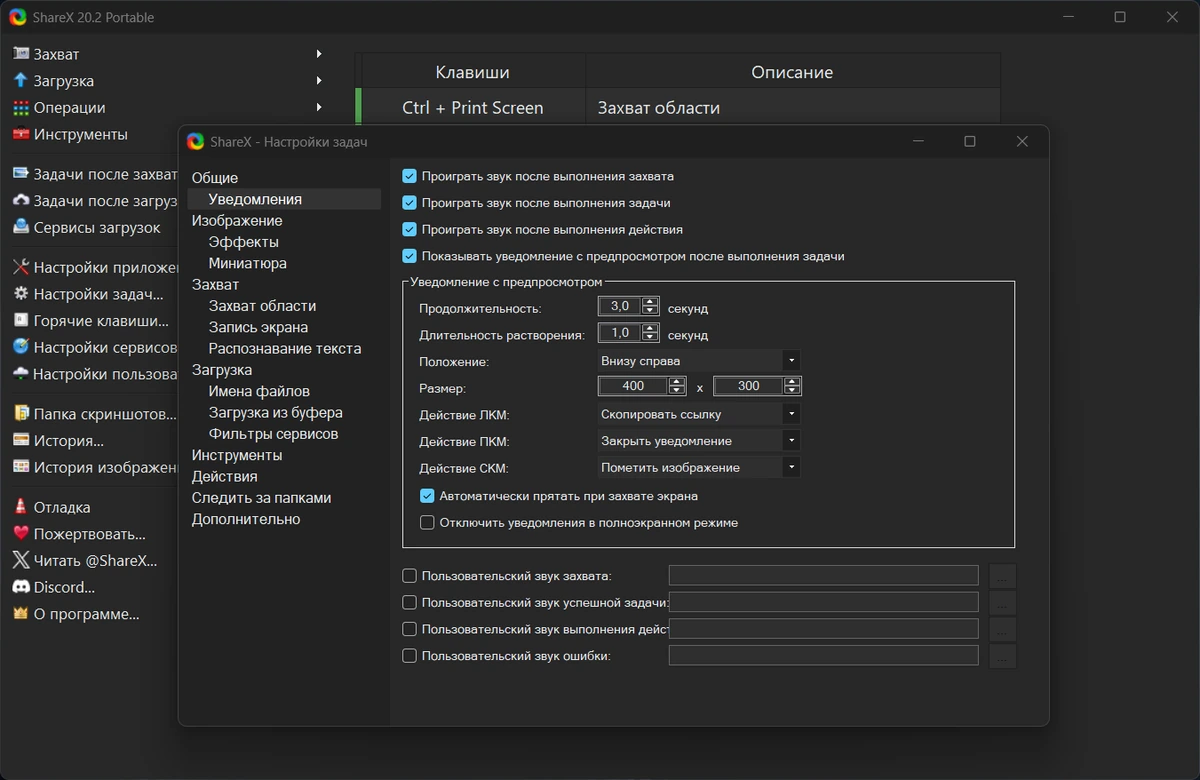Open the Положение dropdown (Внизу справа)

(x=698, y=361)
